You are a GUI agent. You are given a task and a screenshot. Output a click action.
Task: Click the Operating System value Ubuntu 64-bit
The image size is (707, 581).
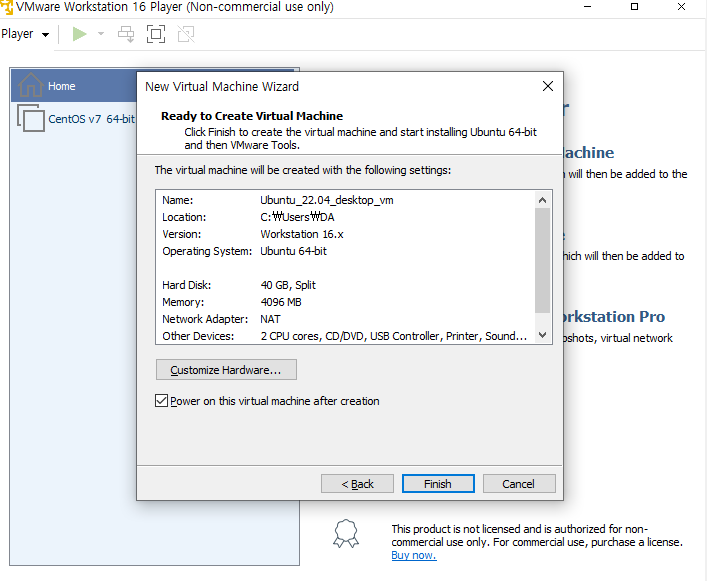click(294, 251)
